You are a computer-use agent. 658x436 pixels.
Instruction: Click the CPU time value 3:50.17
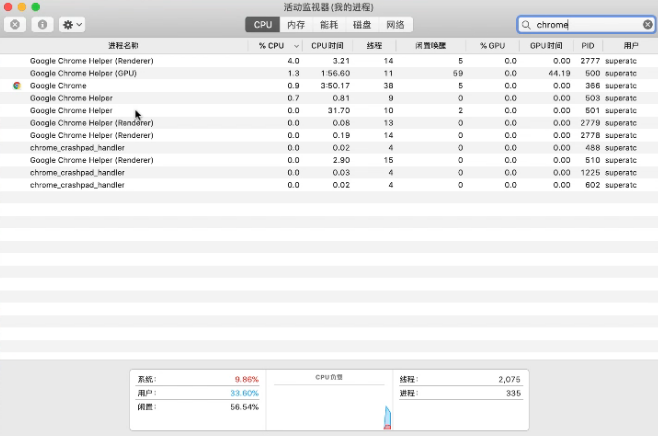pos(335,86)
